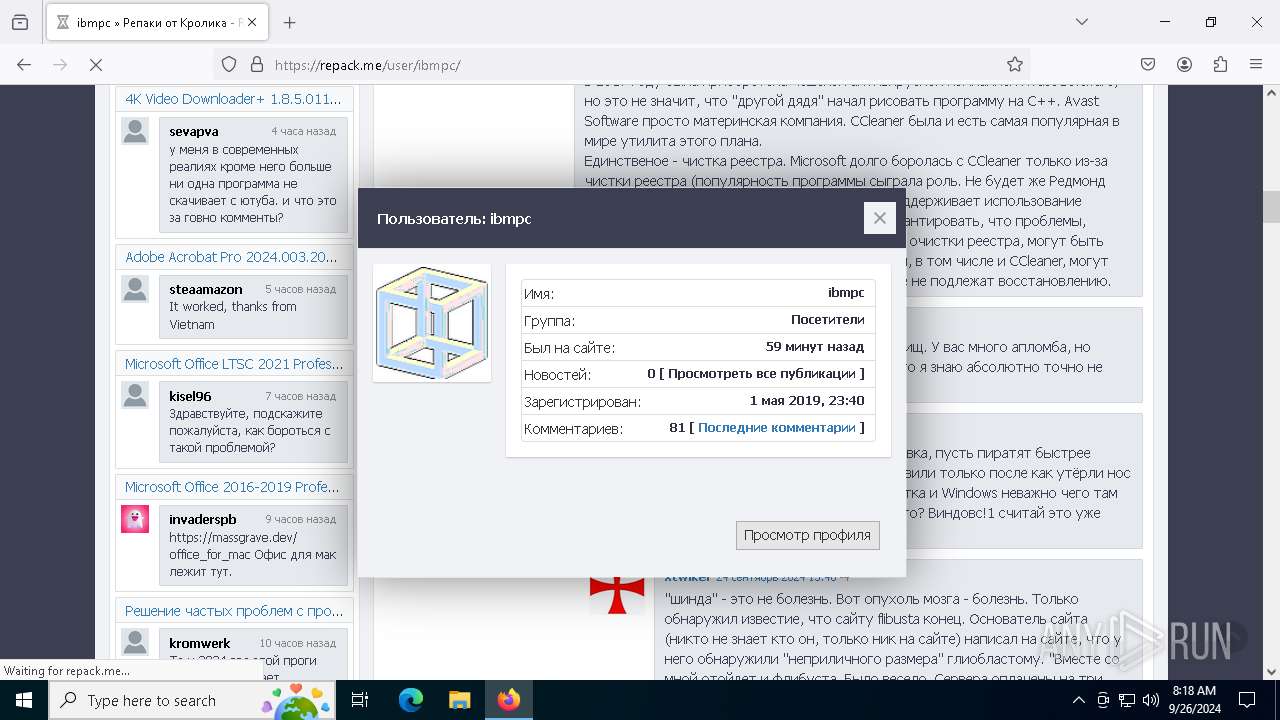Click sevapva user avatar
The height and width of the screenshot is (720, 1280).
pyautogui.click(x=135, y=131)
